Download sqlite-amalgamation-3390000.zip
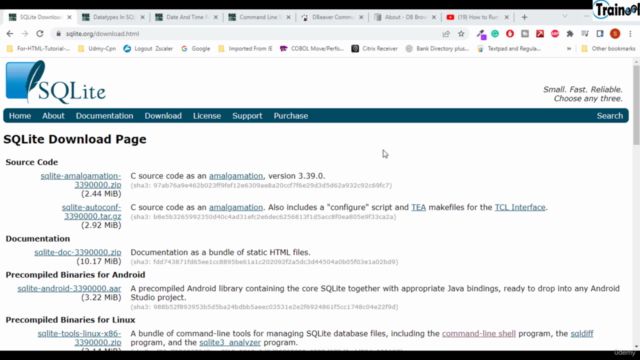The image size is (640, 360). (x=81, y=180)
